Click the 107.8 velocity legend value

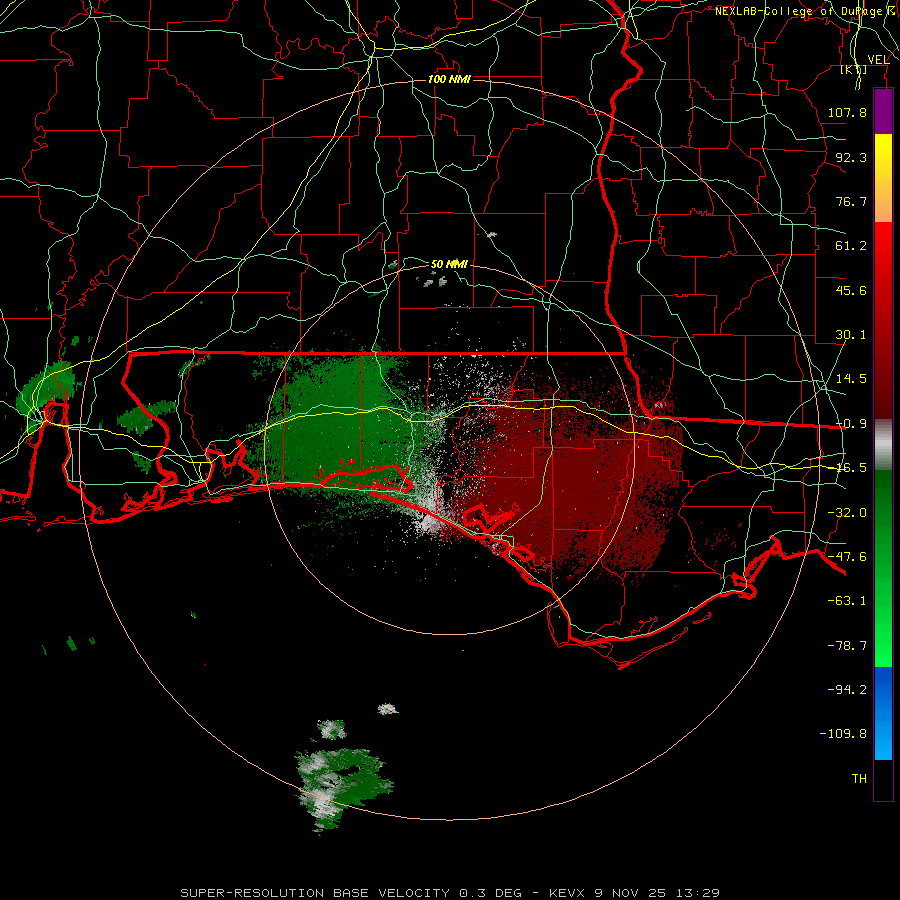tap(847, 112)
